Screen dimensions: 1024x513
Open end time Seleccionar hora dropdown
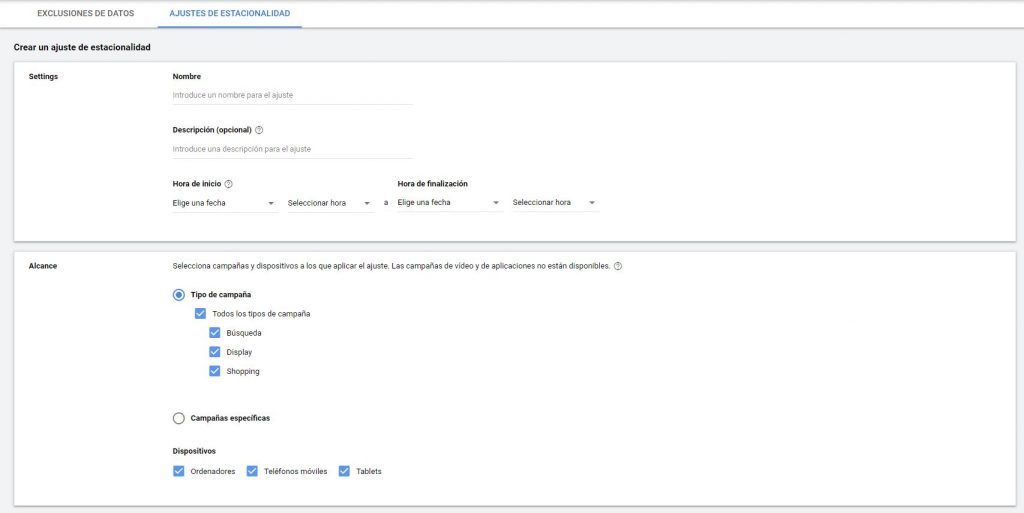556,203
